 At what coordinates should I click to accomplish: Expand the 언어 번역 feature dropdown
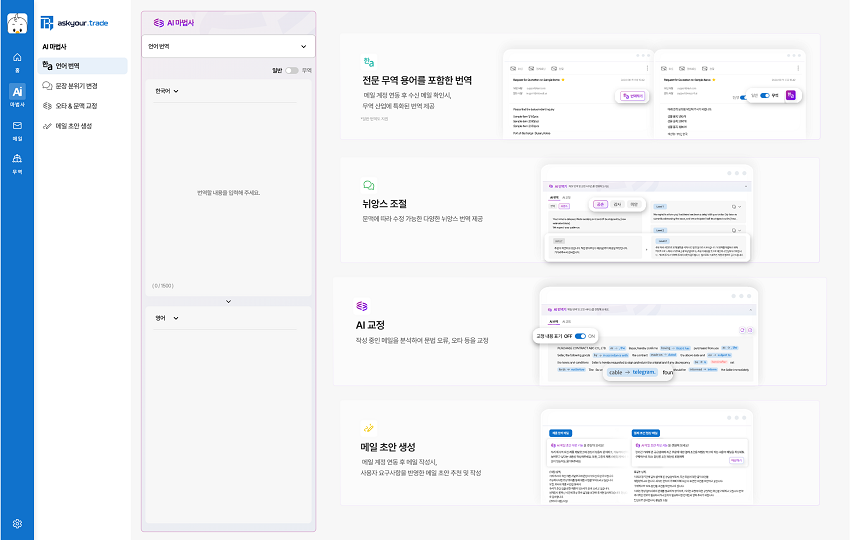pos(228,46)
